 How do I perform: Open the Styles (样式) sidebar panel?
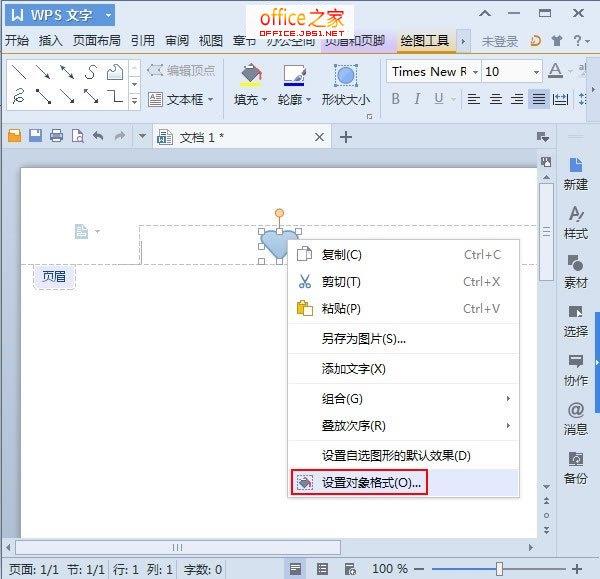tap(576, 223)
